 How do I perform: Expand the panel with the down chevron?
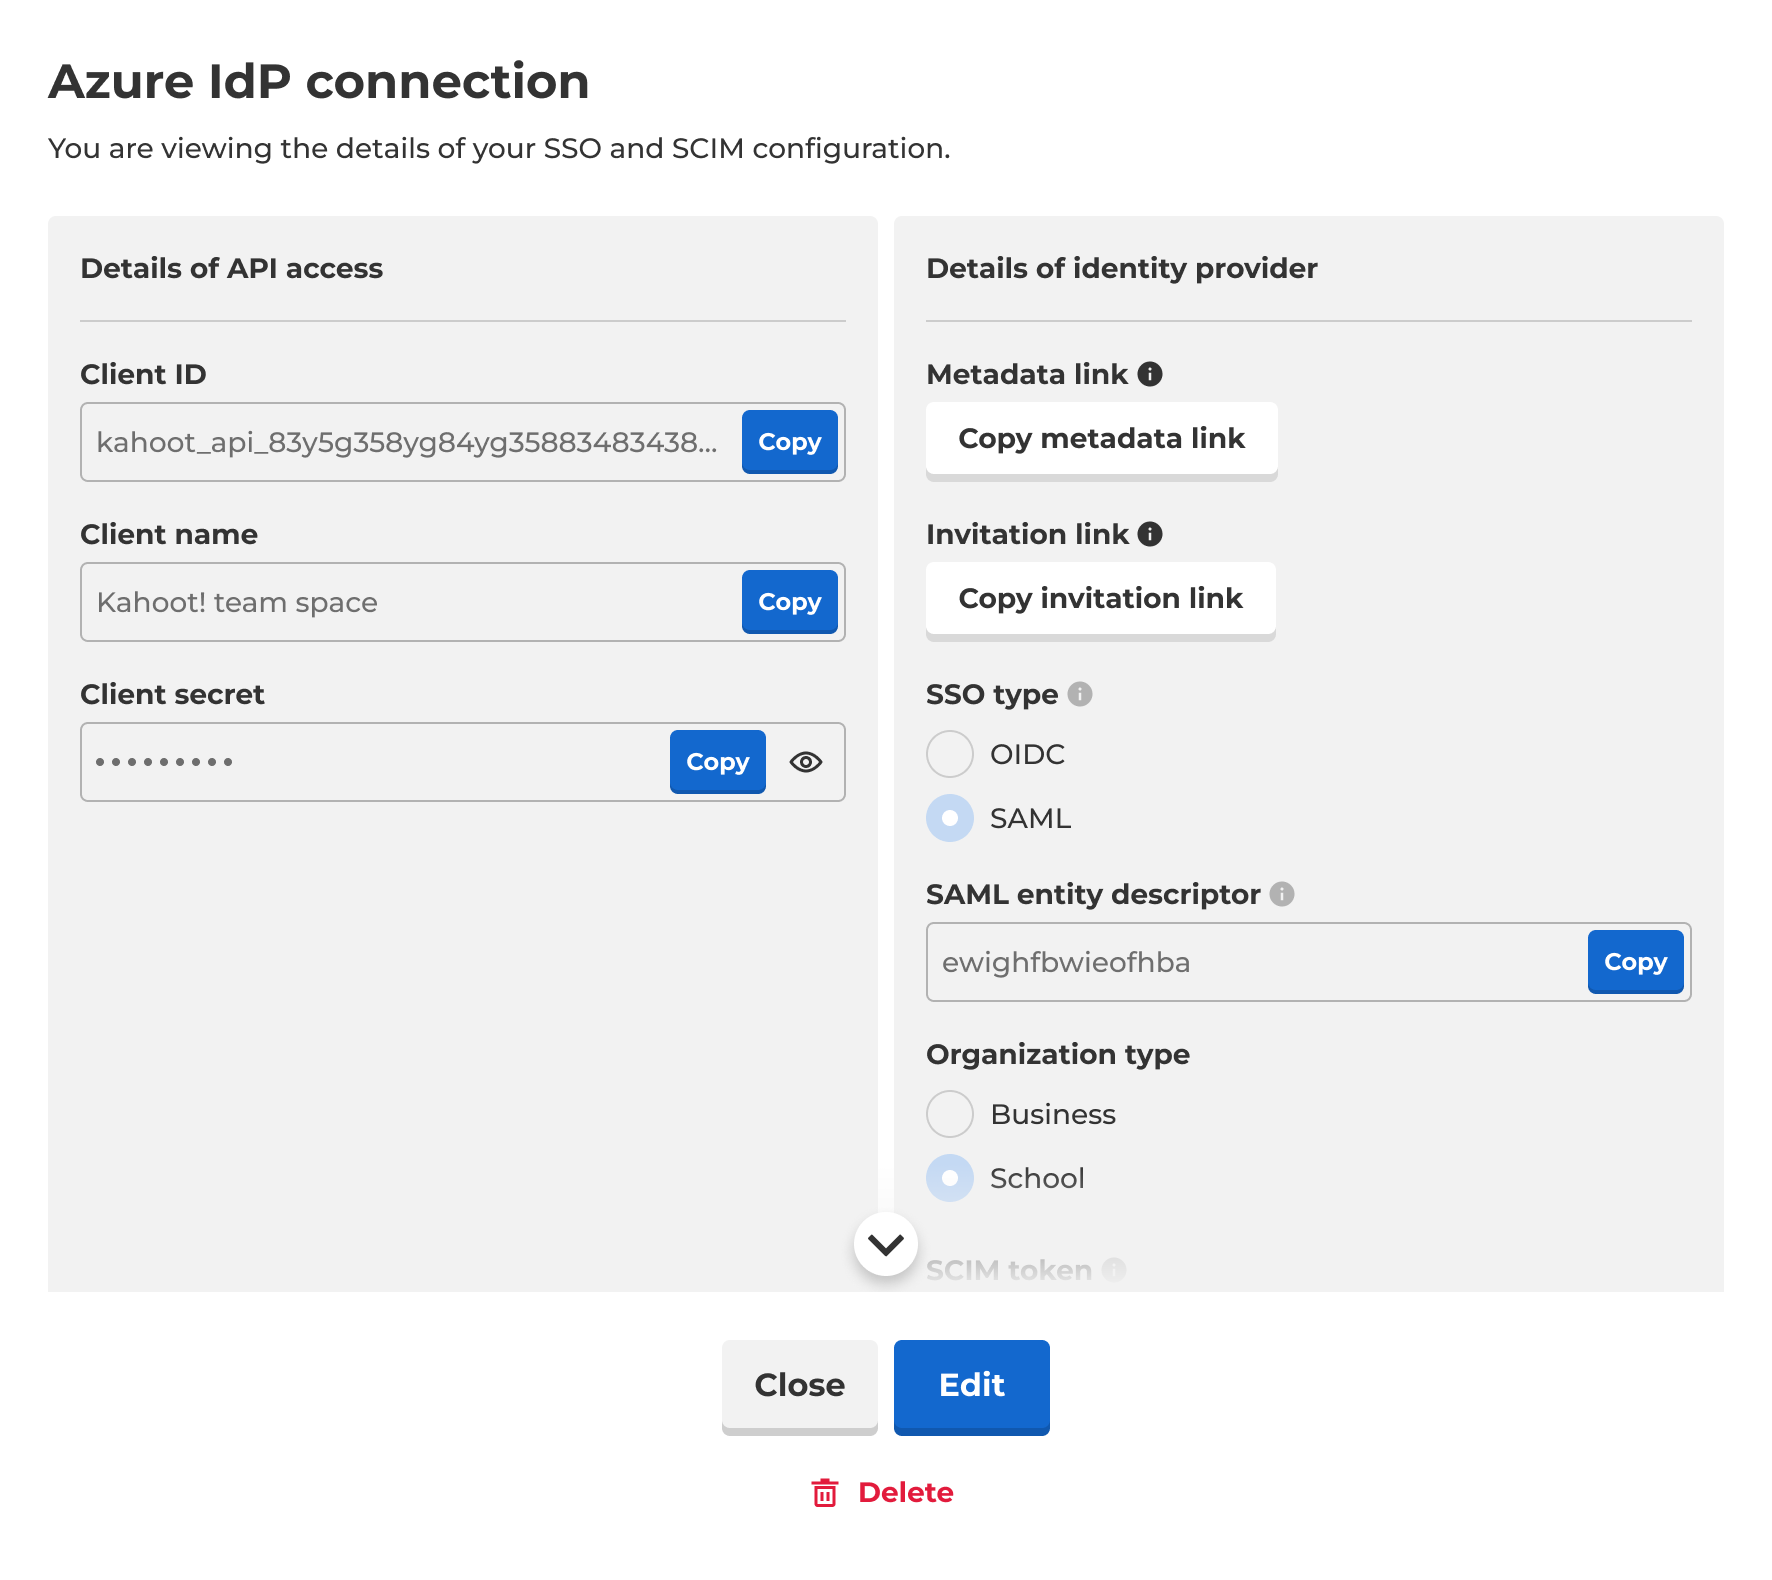pyautogui.click(x=885, y=1243)
